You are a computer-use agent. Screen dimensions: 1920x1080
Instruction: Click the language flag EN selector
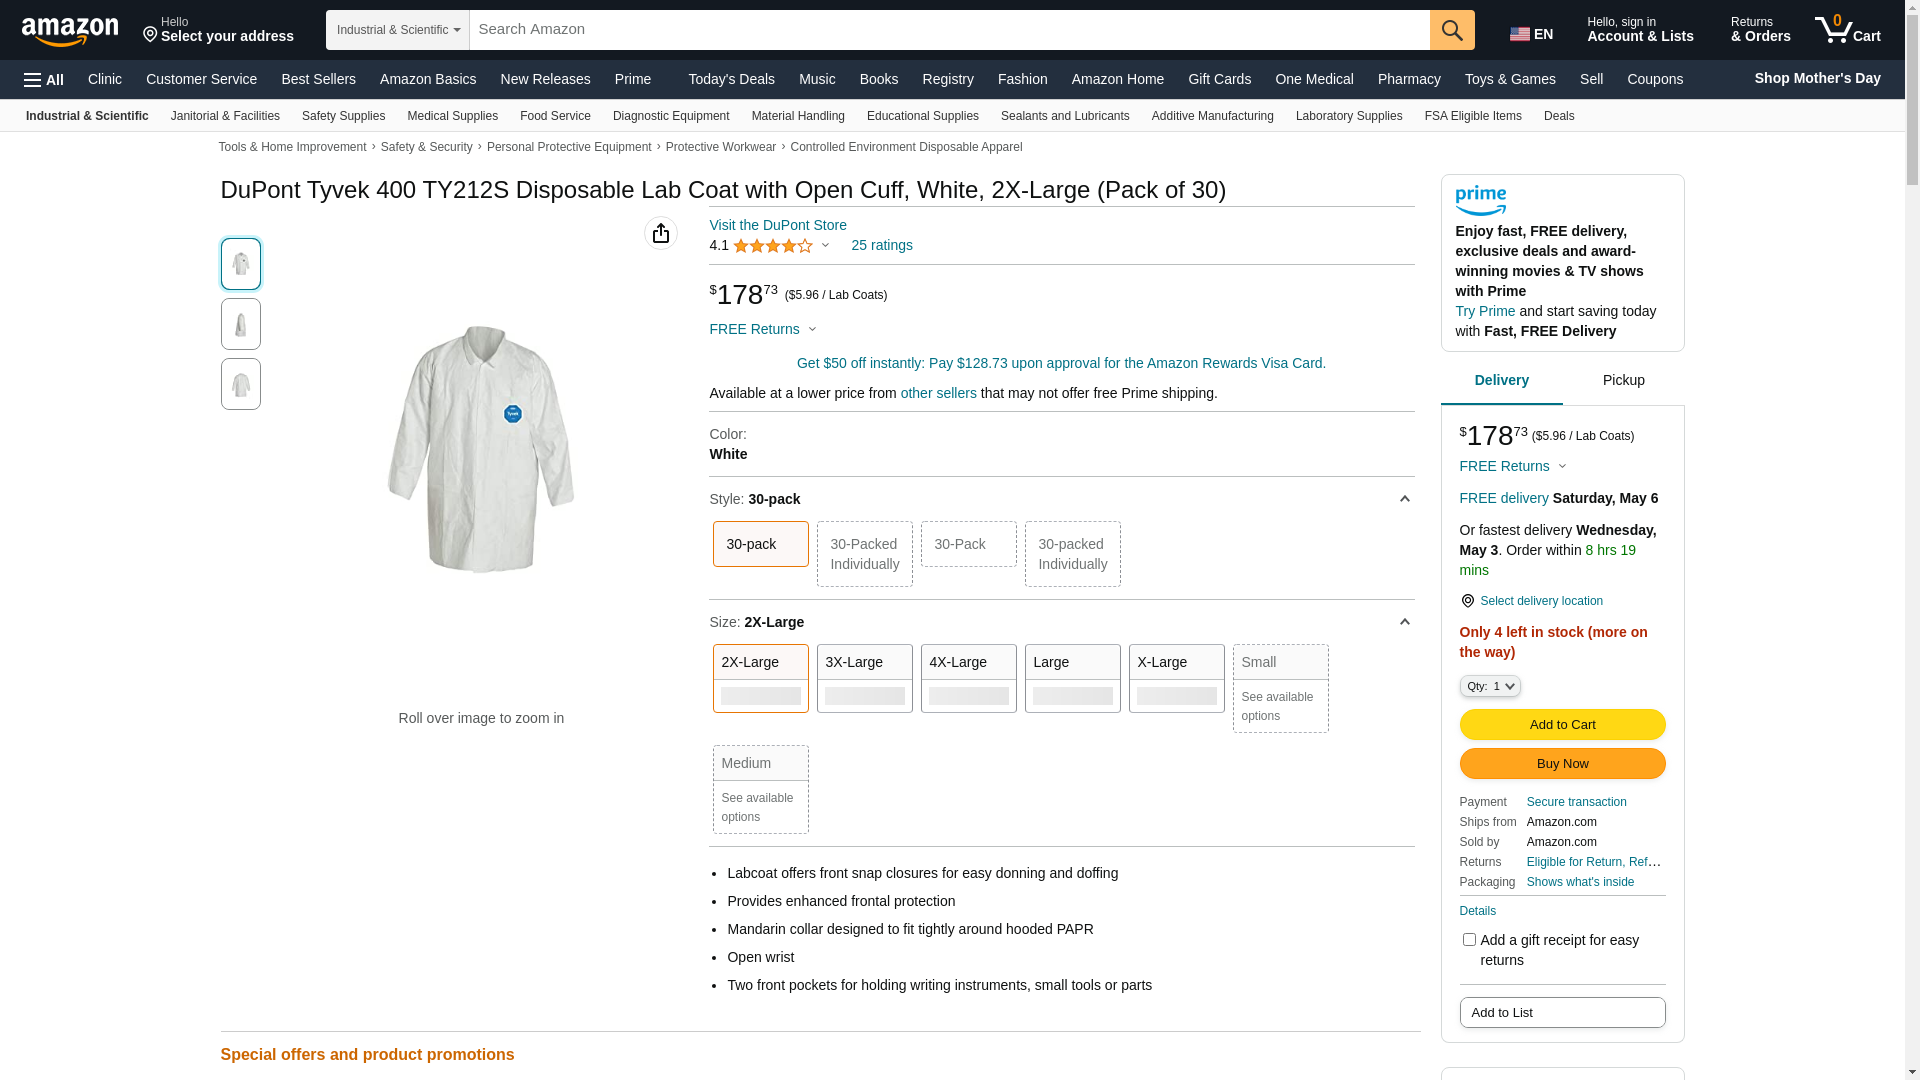tap(1531, 34)
